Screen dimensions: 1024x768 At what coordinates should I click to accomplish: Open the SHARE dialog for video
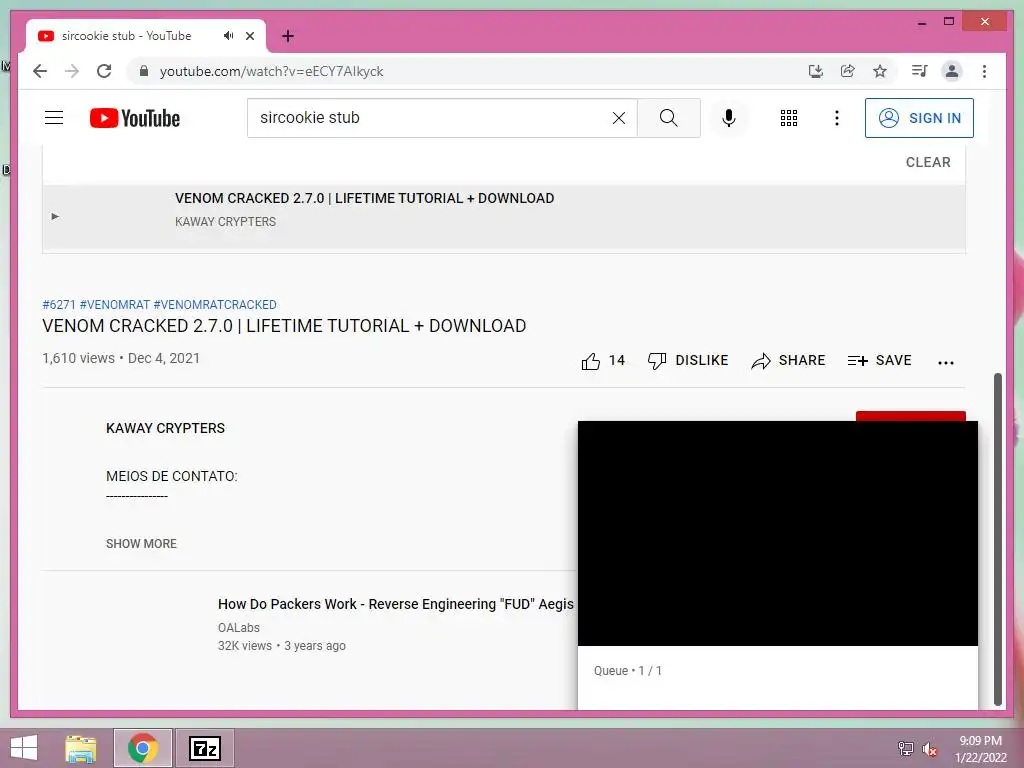[788, 360]
